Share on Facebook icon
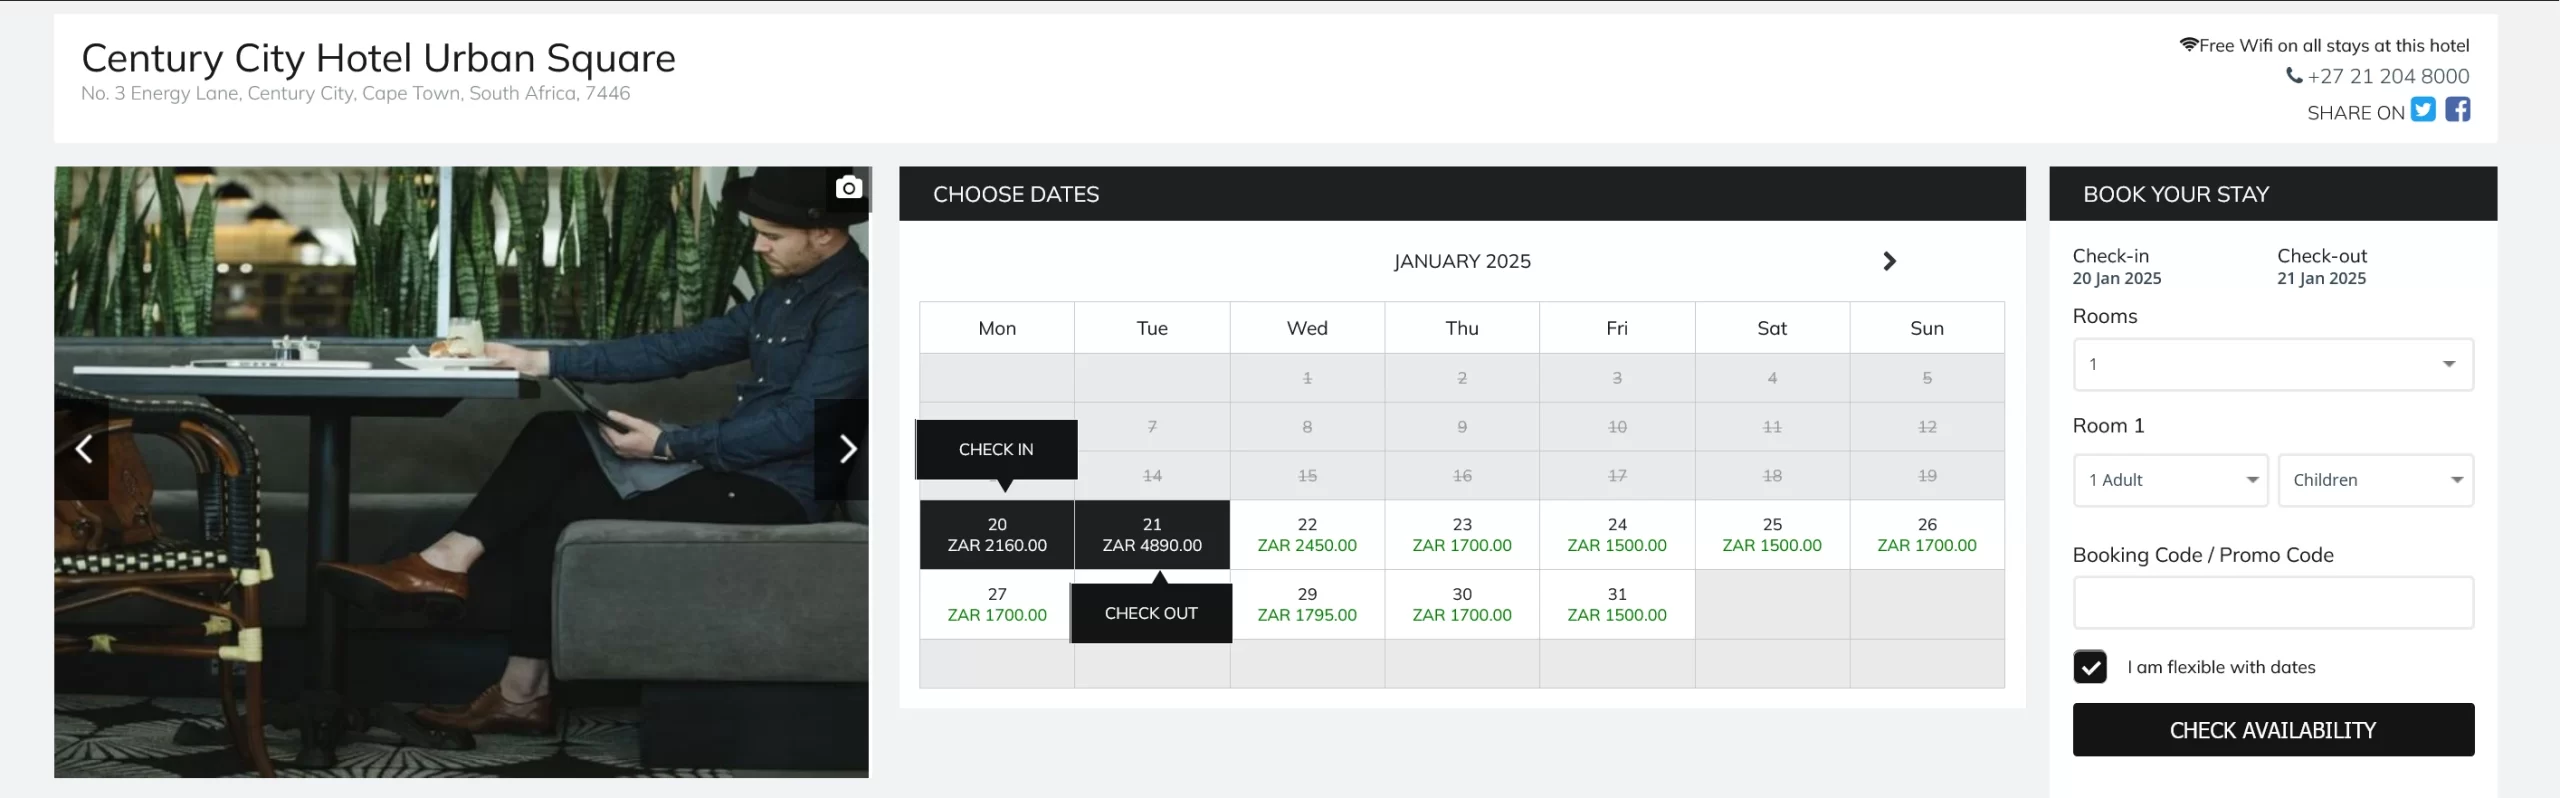Viewport: 2560px width, 798px height. coord(2458,109)
